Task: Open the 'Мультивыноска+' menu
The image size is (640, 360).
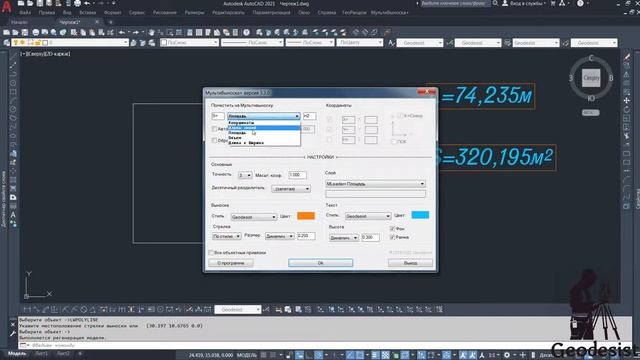Action: (389, 13)
